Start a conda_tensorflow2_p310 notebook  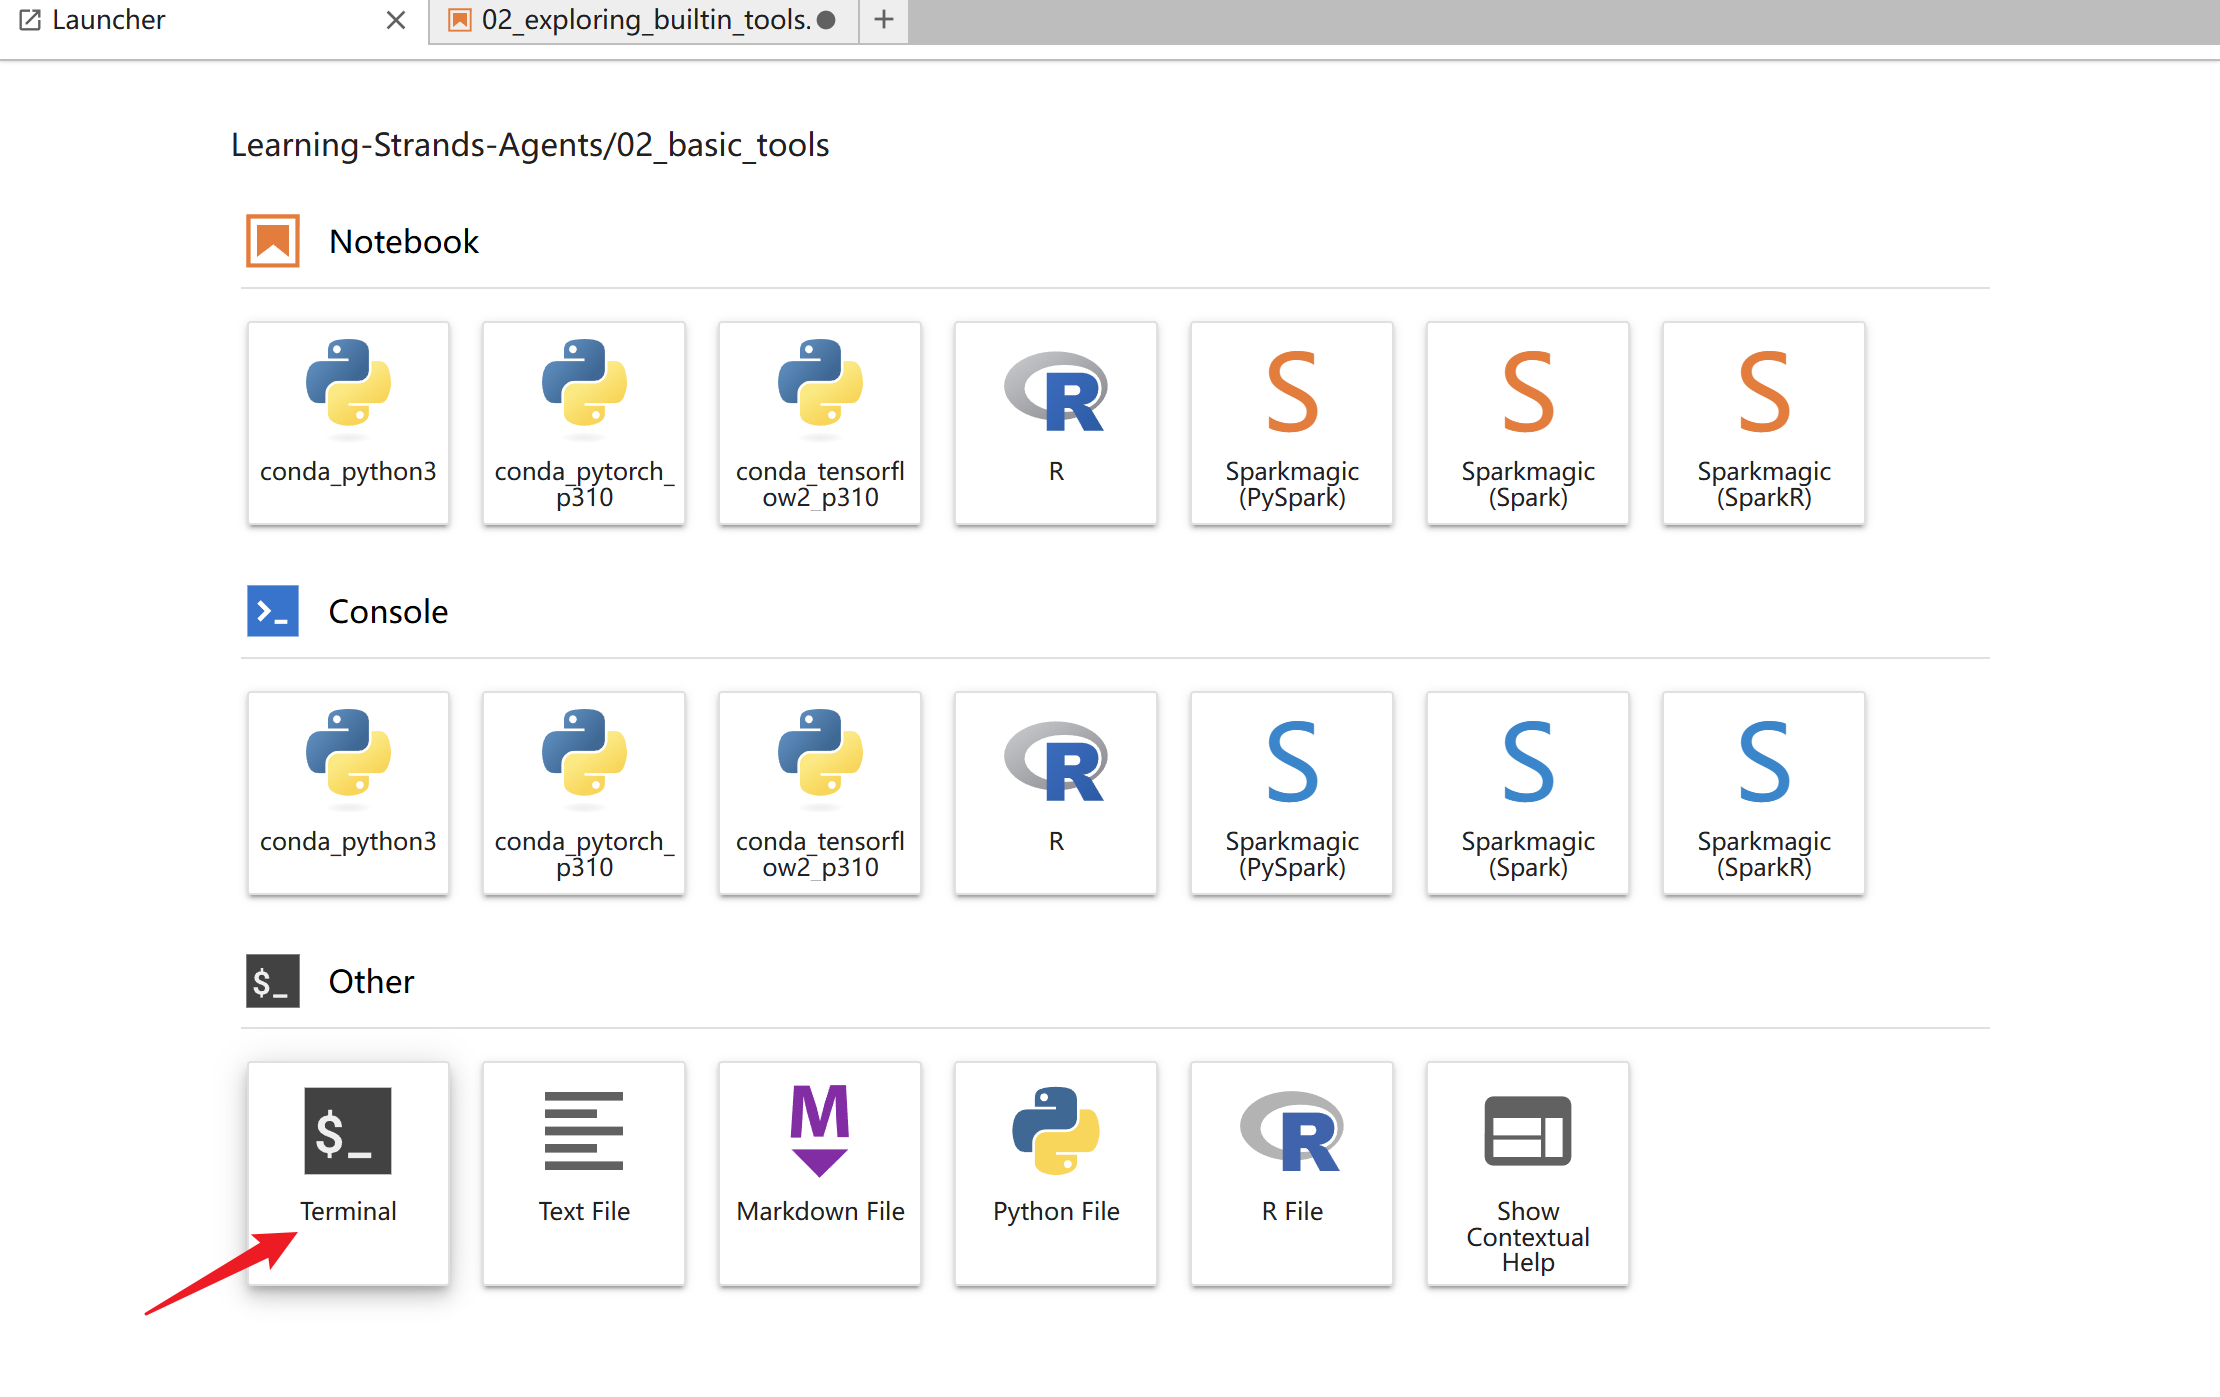820,422
